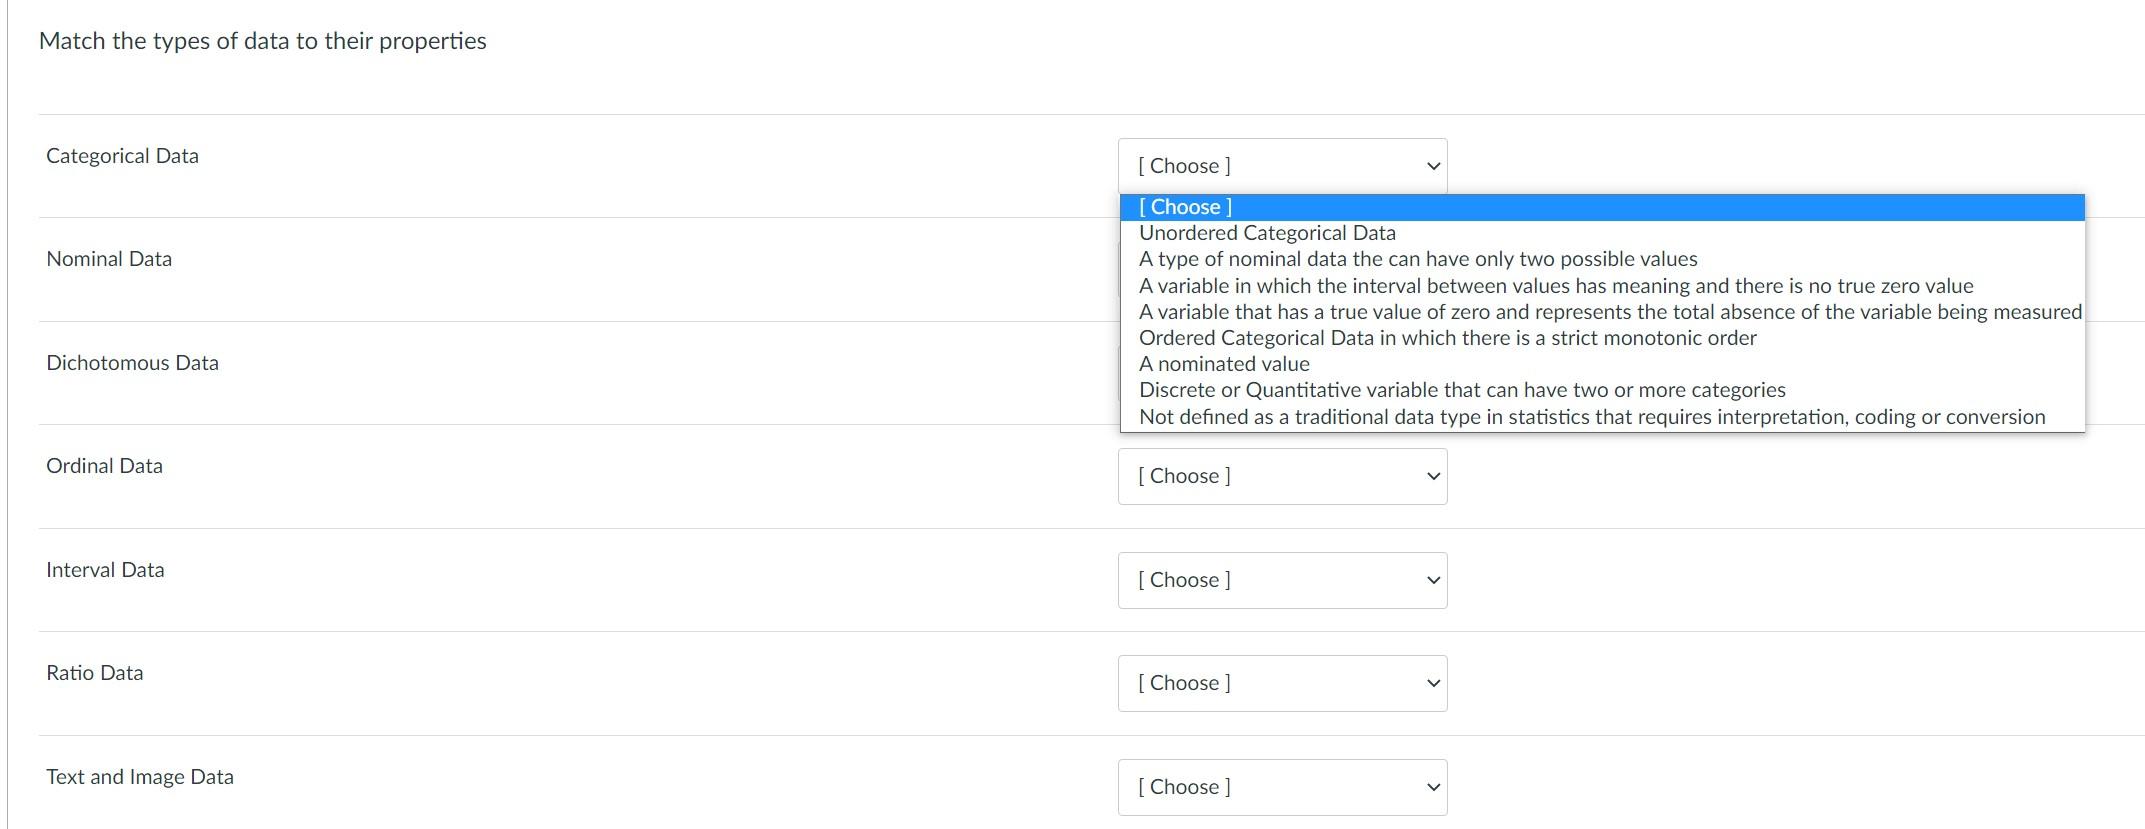Open the Text and Image Data dropdown
The width and height of the screenshot is (2145, 829).
[1282, 787]
